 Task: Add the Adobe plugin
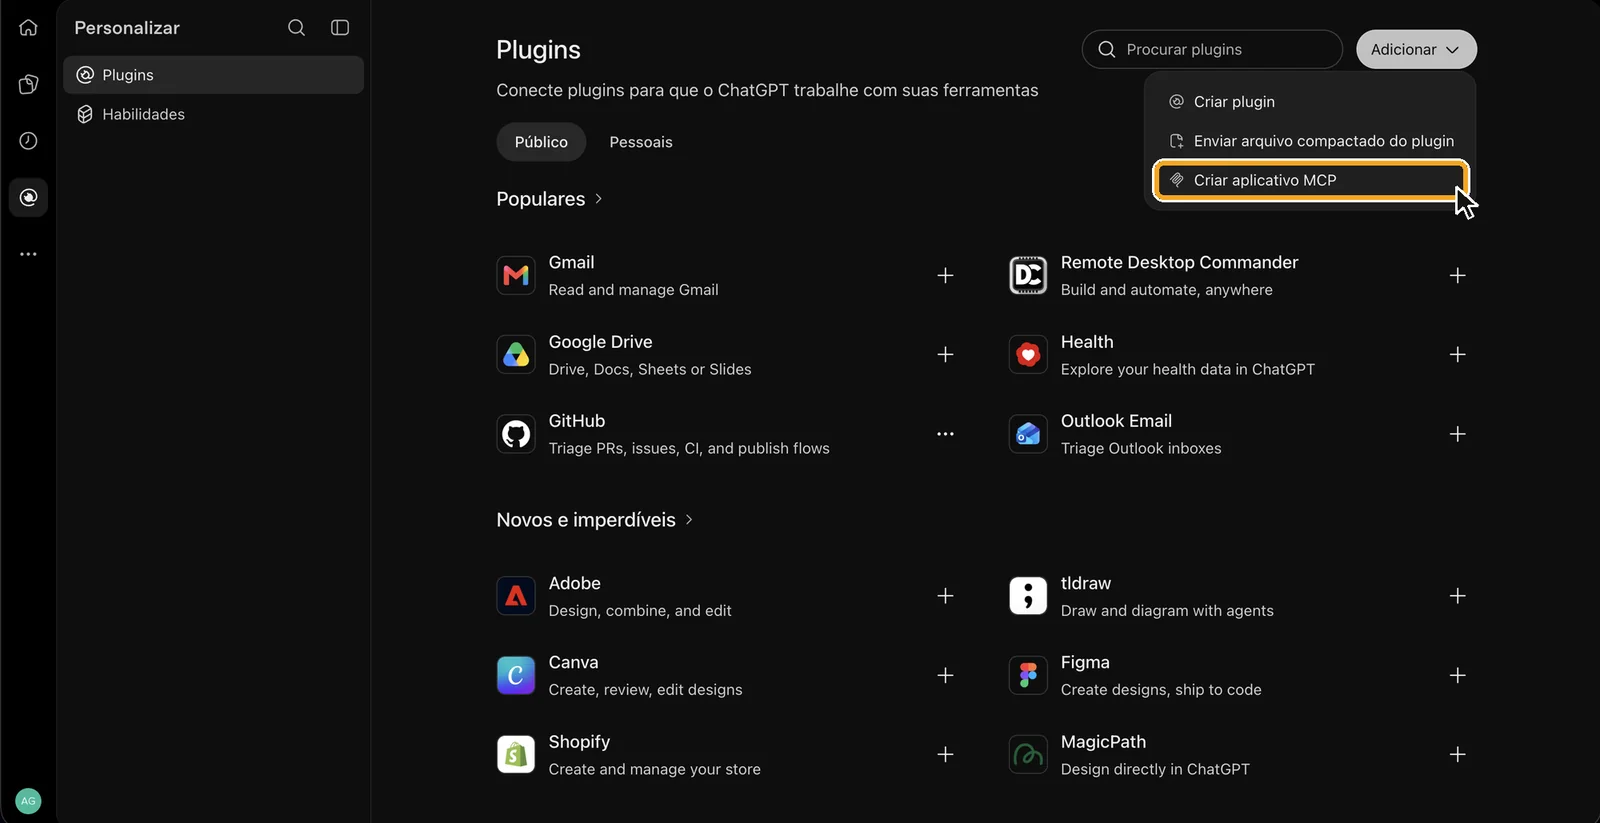(945, 596)
